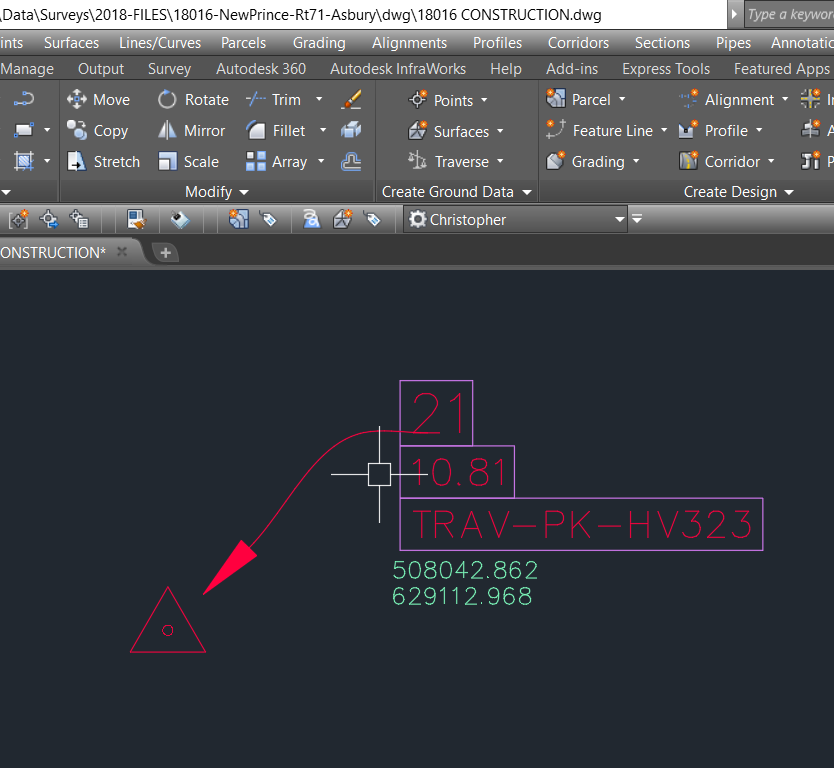Open the Autodesk 360 tab

coord(261,69)
